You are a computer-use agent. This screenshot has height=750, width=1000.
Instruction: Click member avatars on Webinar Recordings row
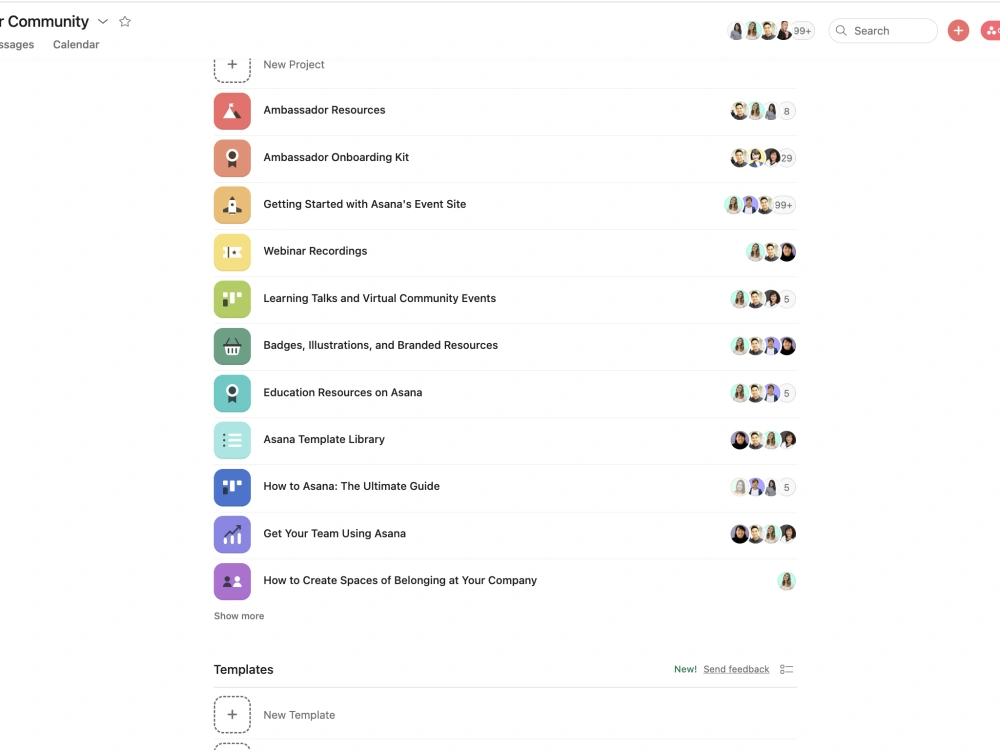coord(771,252)
